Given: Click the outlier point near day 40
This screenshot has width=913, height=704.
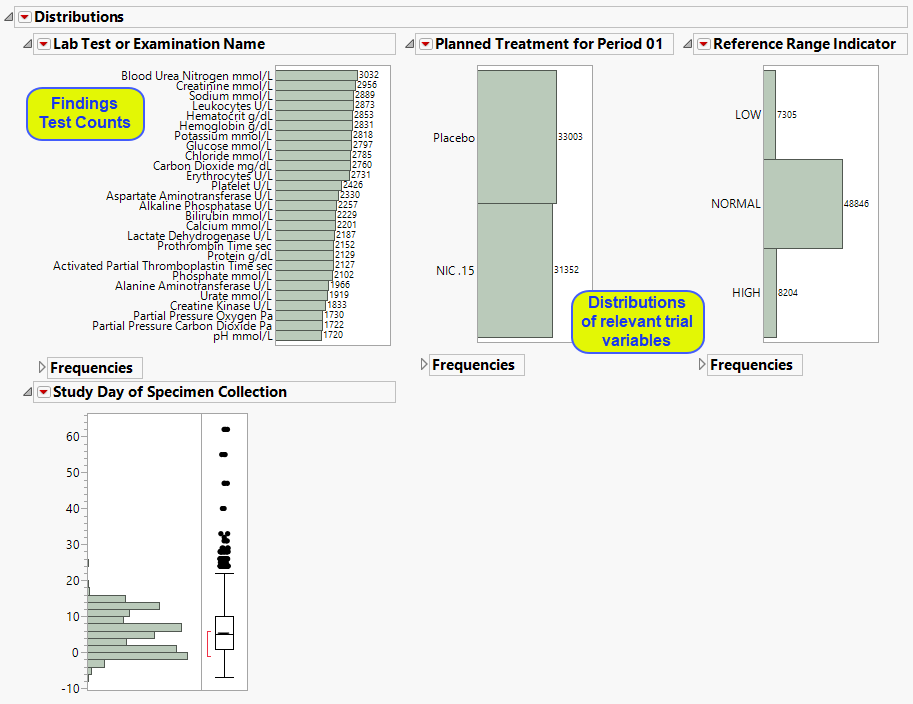Looking at the screenshot, I should coord(223,509).
